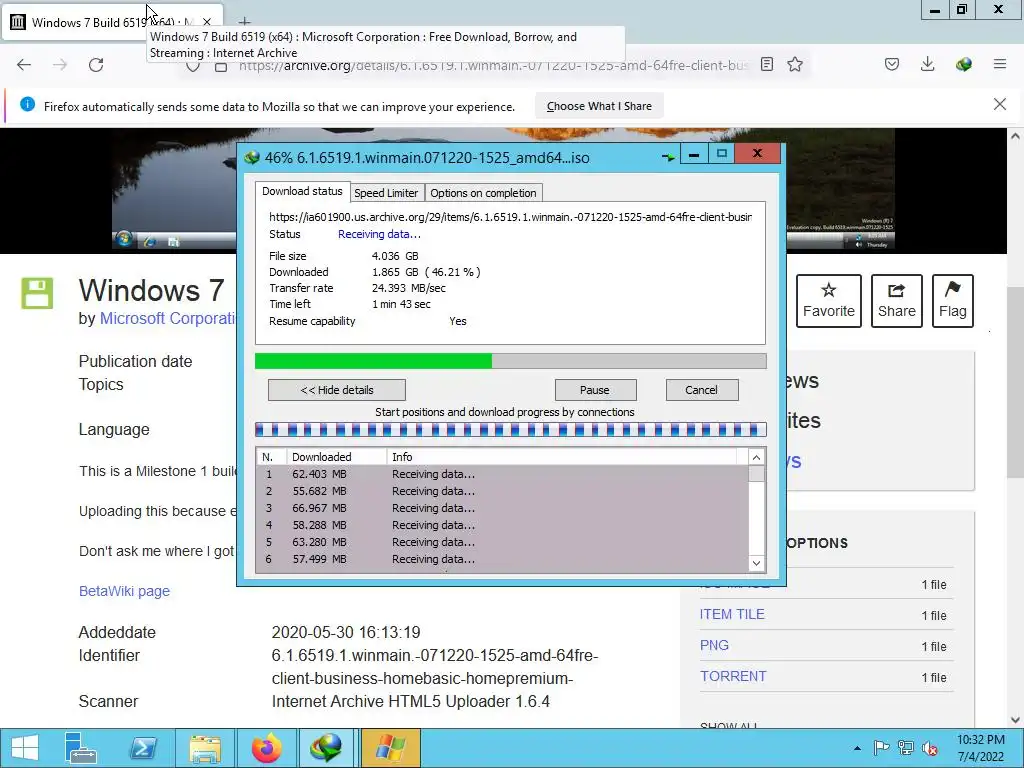Screen dimensions: 1024x768
Task: Click the connections progress segment bar
Action: (x=510, y=430)
